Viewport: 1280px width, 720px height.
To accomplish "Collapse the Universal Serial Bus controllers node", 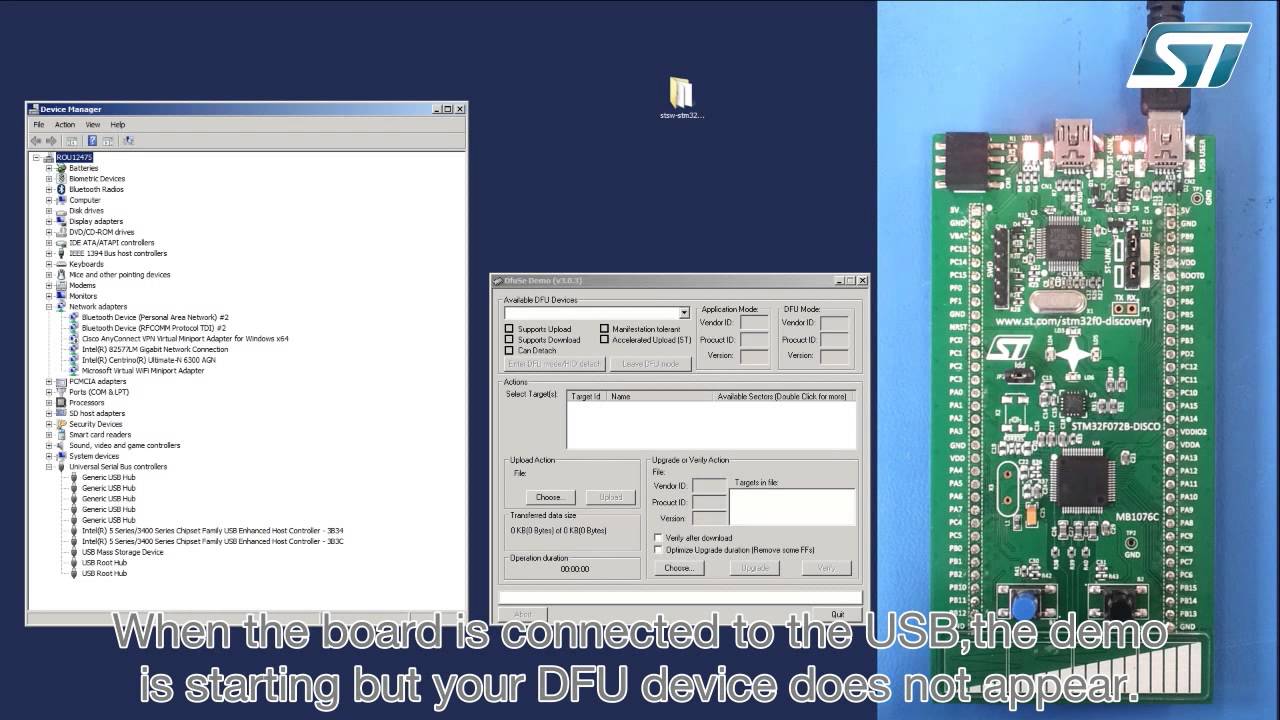I will tap(49, 467).
